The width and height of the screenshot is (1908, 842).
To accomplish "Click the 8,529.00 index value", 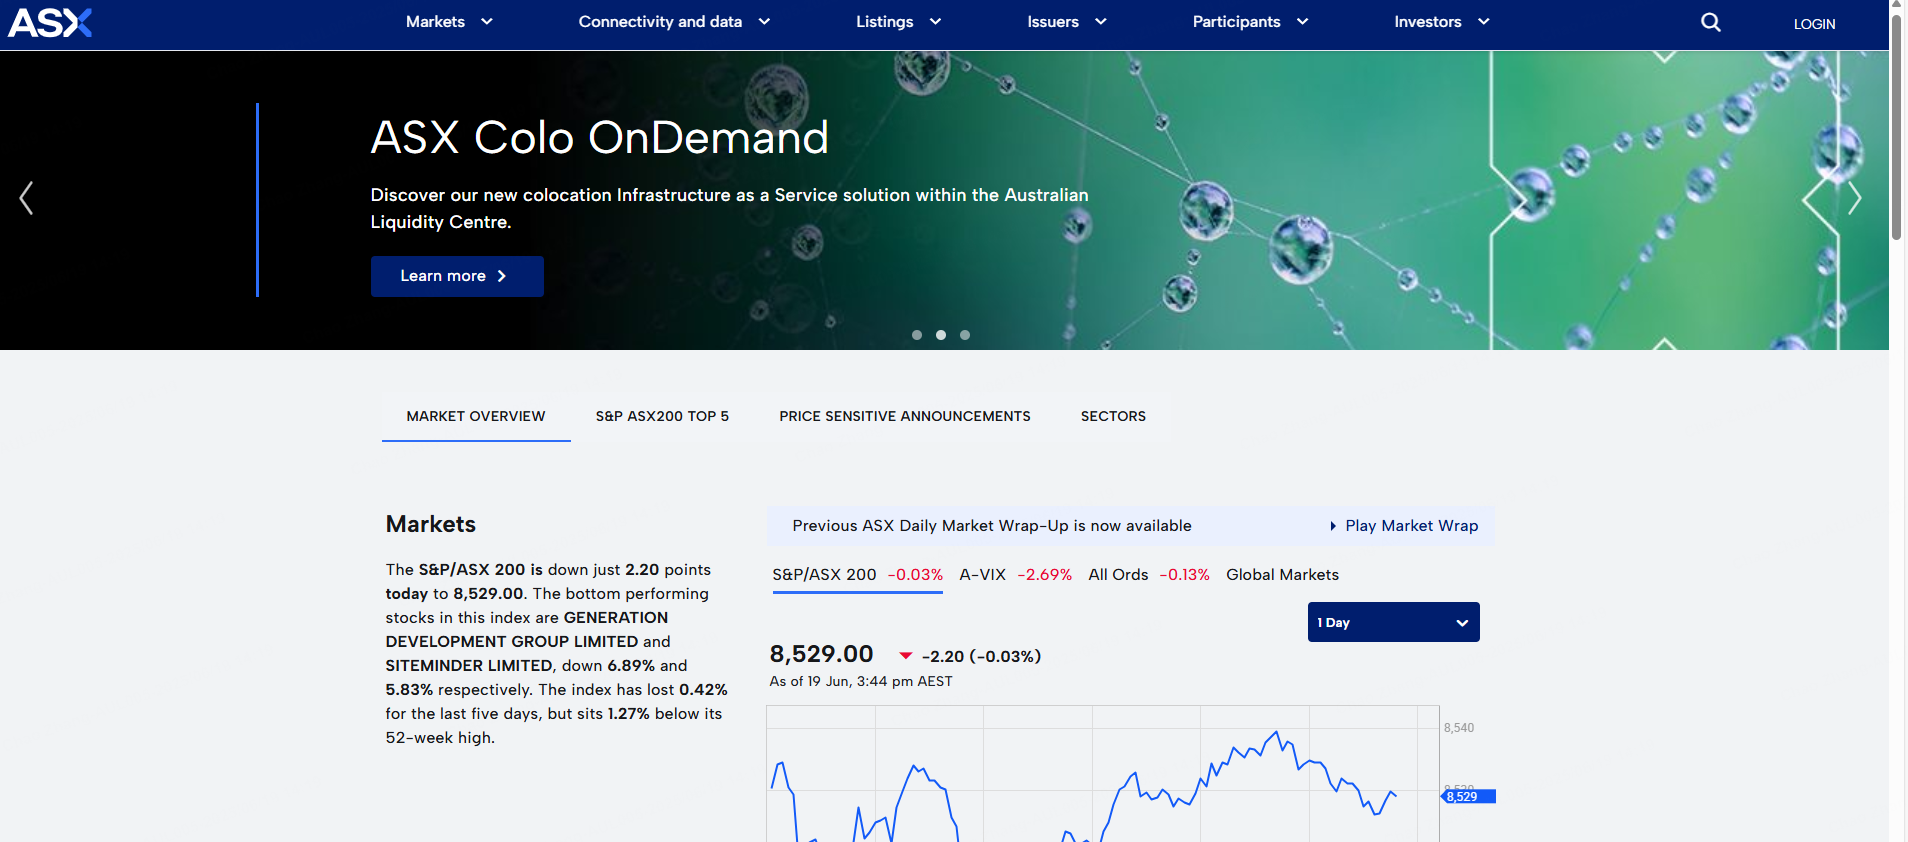I will click(821, 654).
